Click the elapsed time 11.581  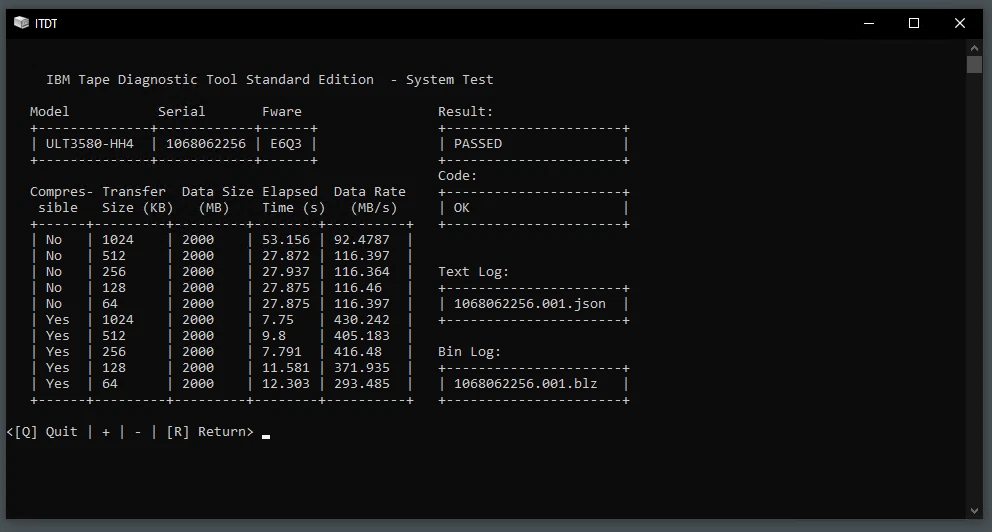(286, 368)
